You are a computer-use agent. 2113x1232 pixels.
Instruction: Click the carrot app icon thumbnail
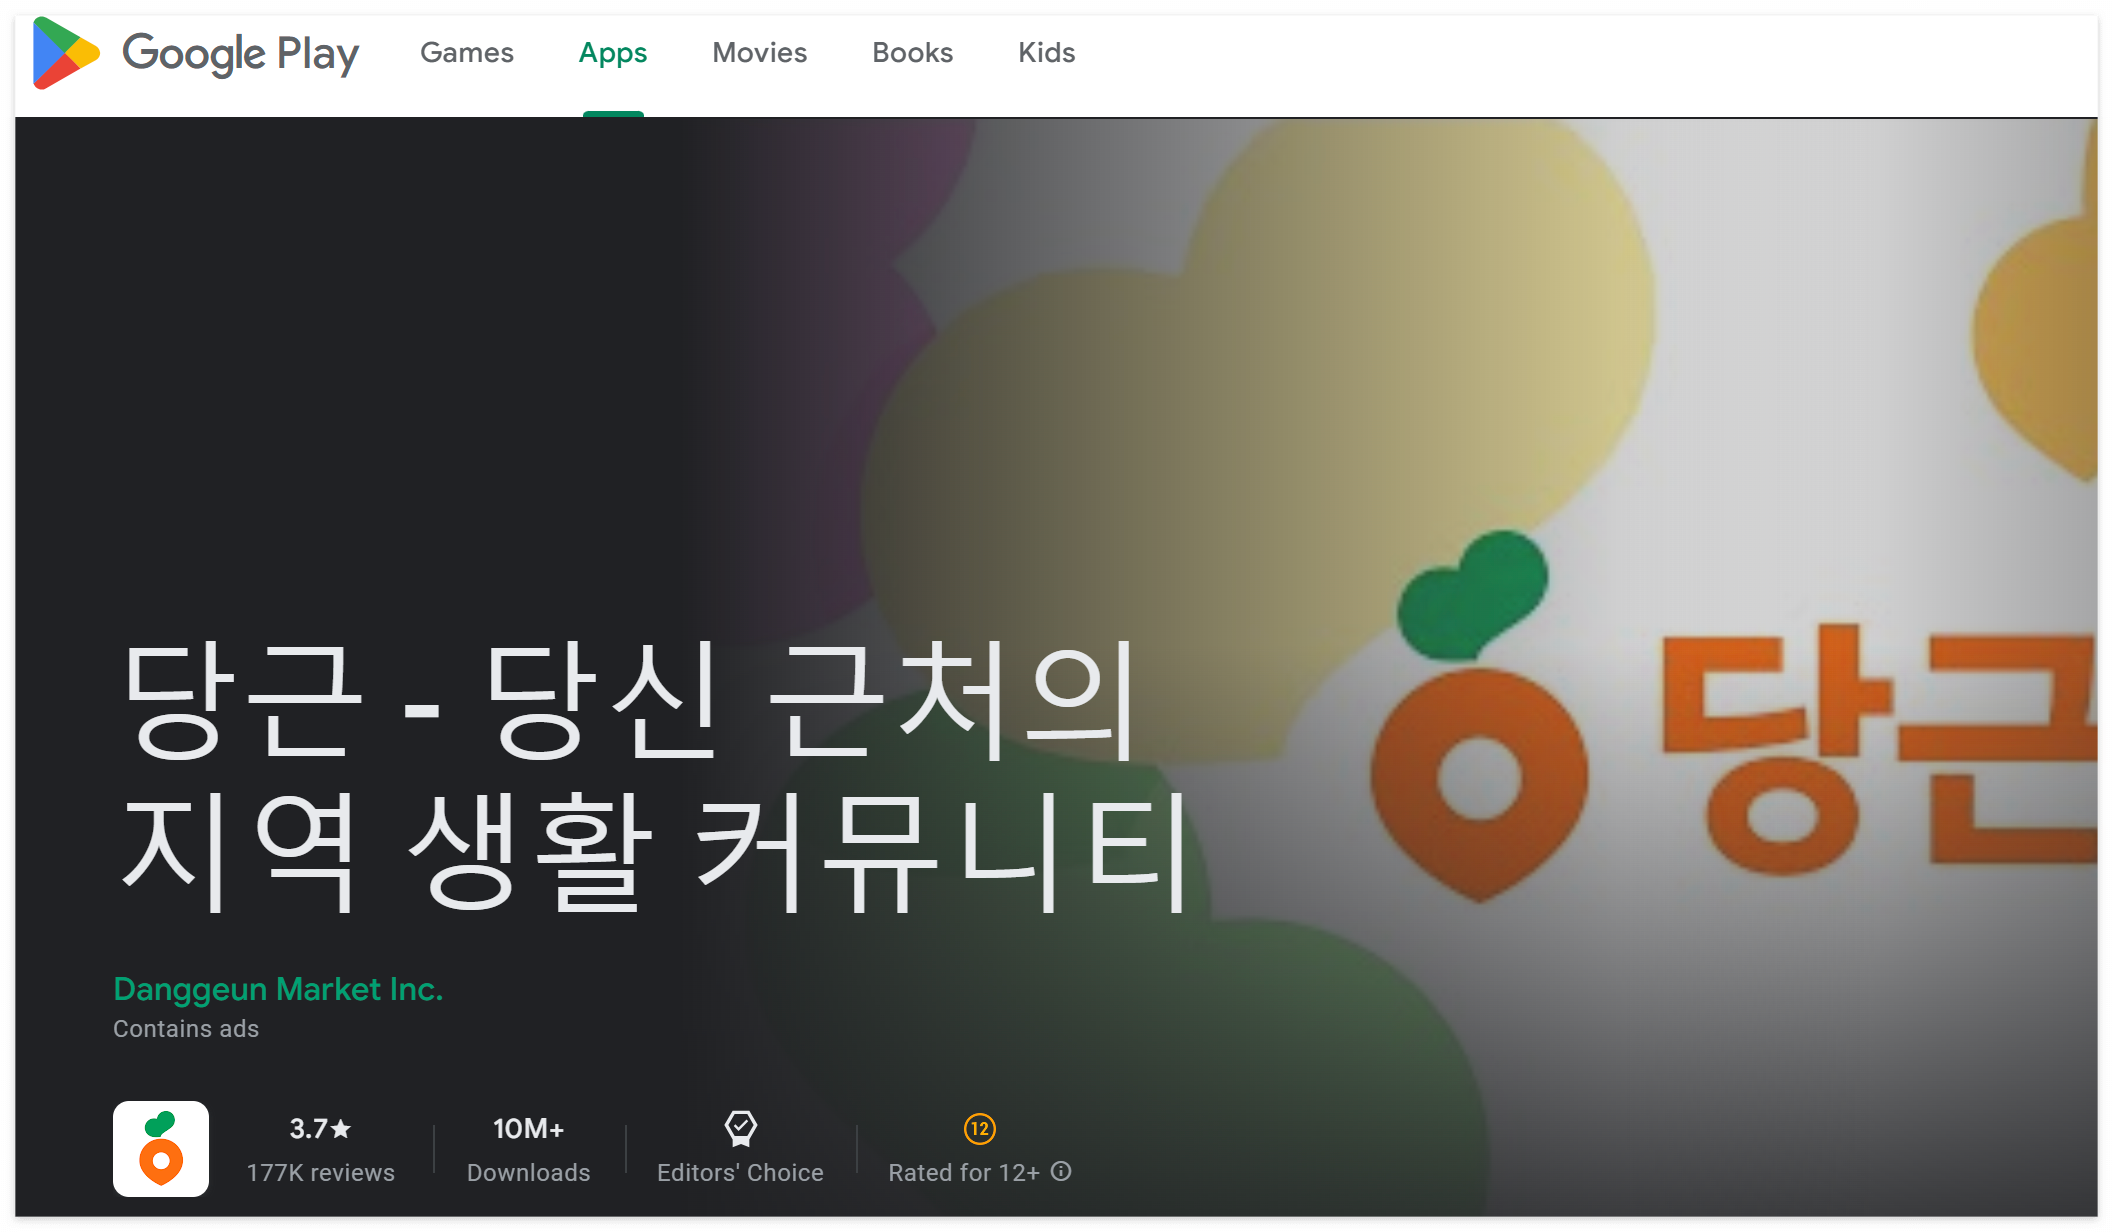click(x=161, y=1149)
